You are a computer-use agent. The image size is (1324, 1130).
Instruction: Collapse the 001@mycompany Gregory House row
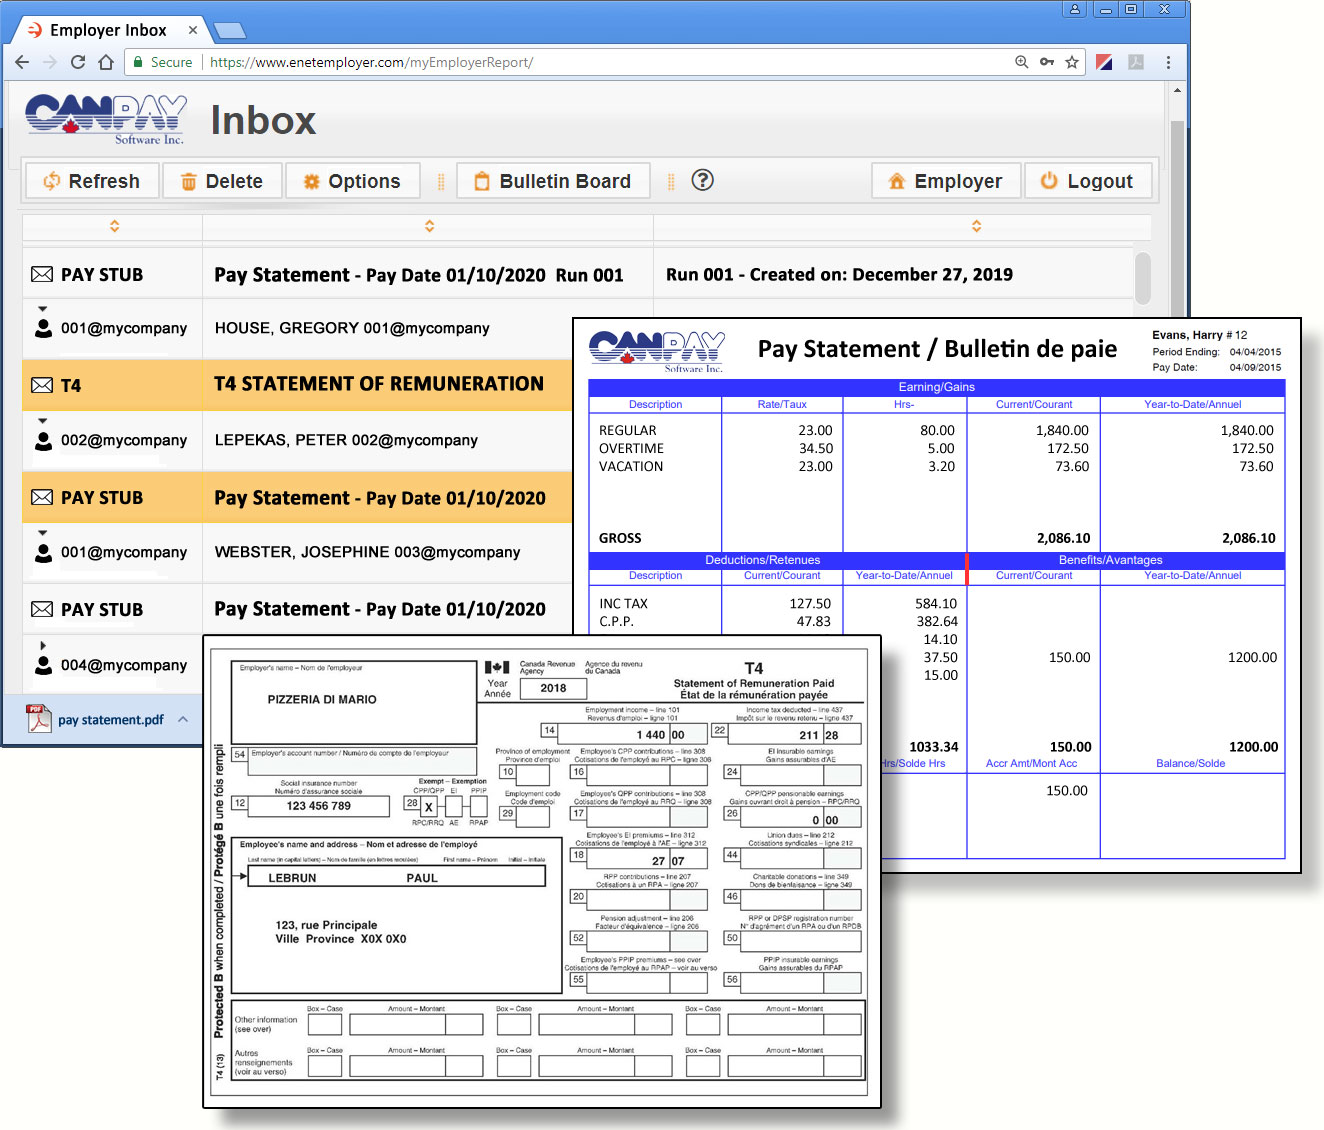coord(42,309)
